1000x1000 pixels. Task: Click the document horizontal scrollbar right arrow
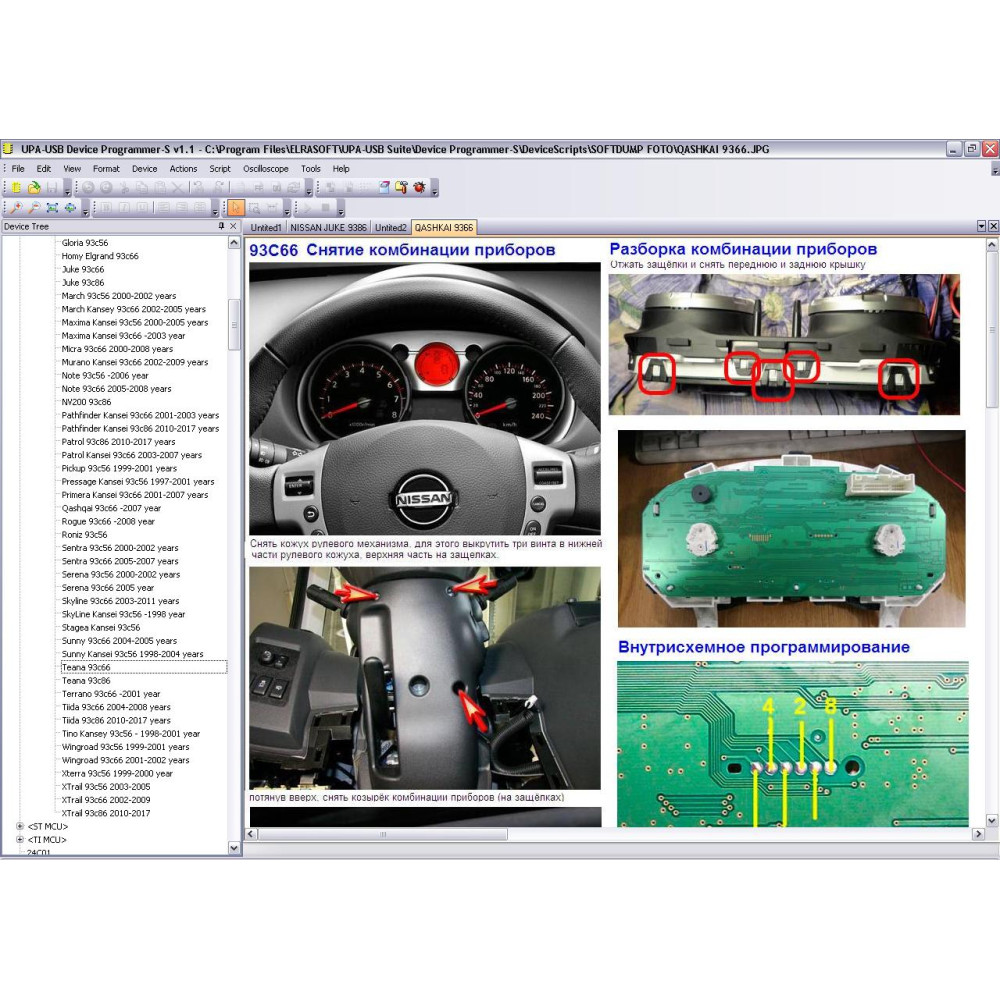(x=978, y=834)
